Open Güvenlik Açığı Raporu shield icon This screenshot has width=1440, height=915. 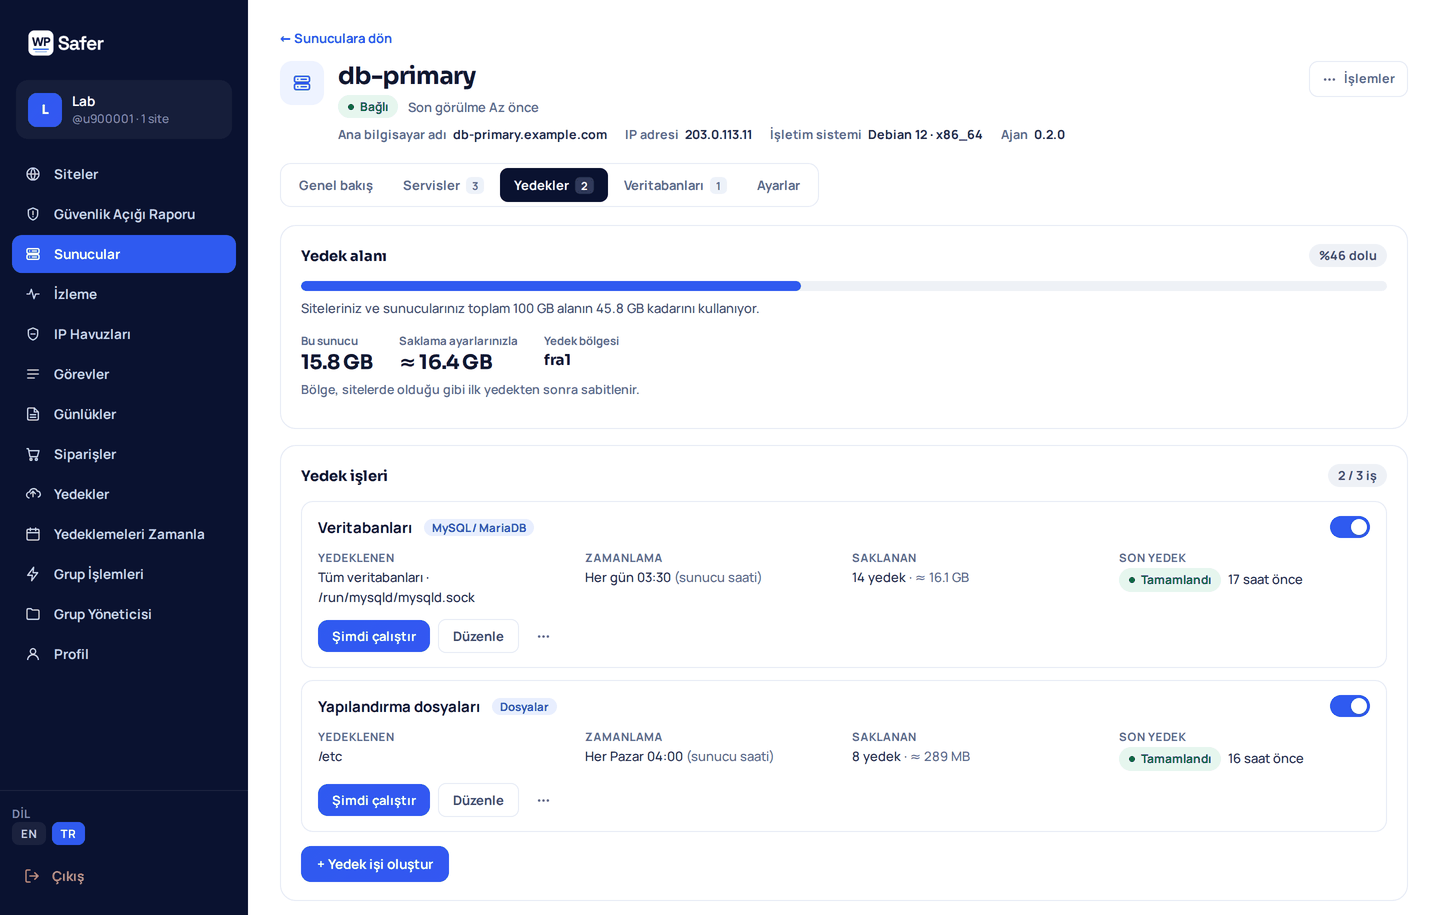tap(33, 214)
